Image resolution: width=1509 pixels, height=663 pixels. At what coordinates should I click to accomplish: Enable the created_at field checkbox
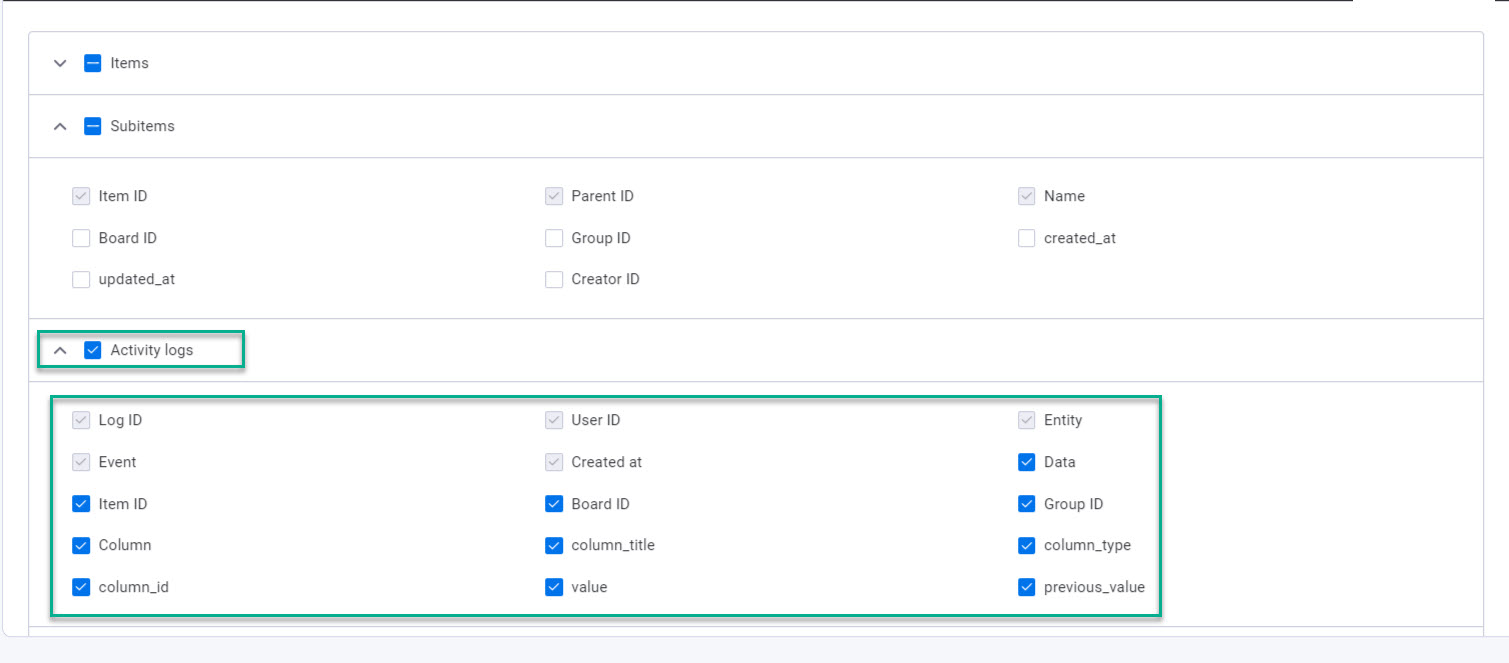point(1026,238)
